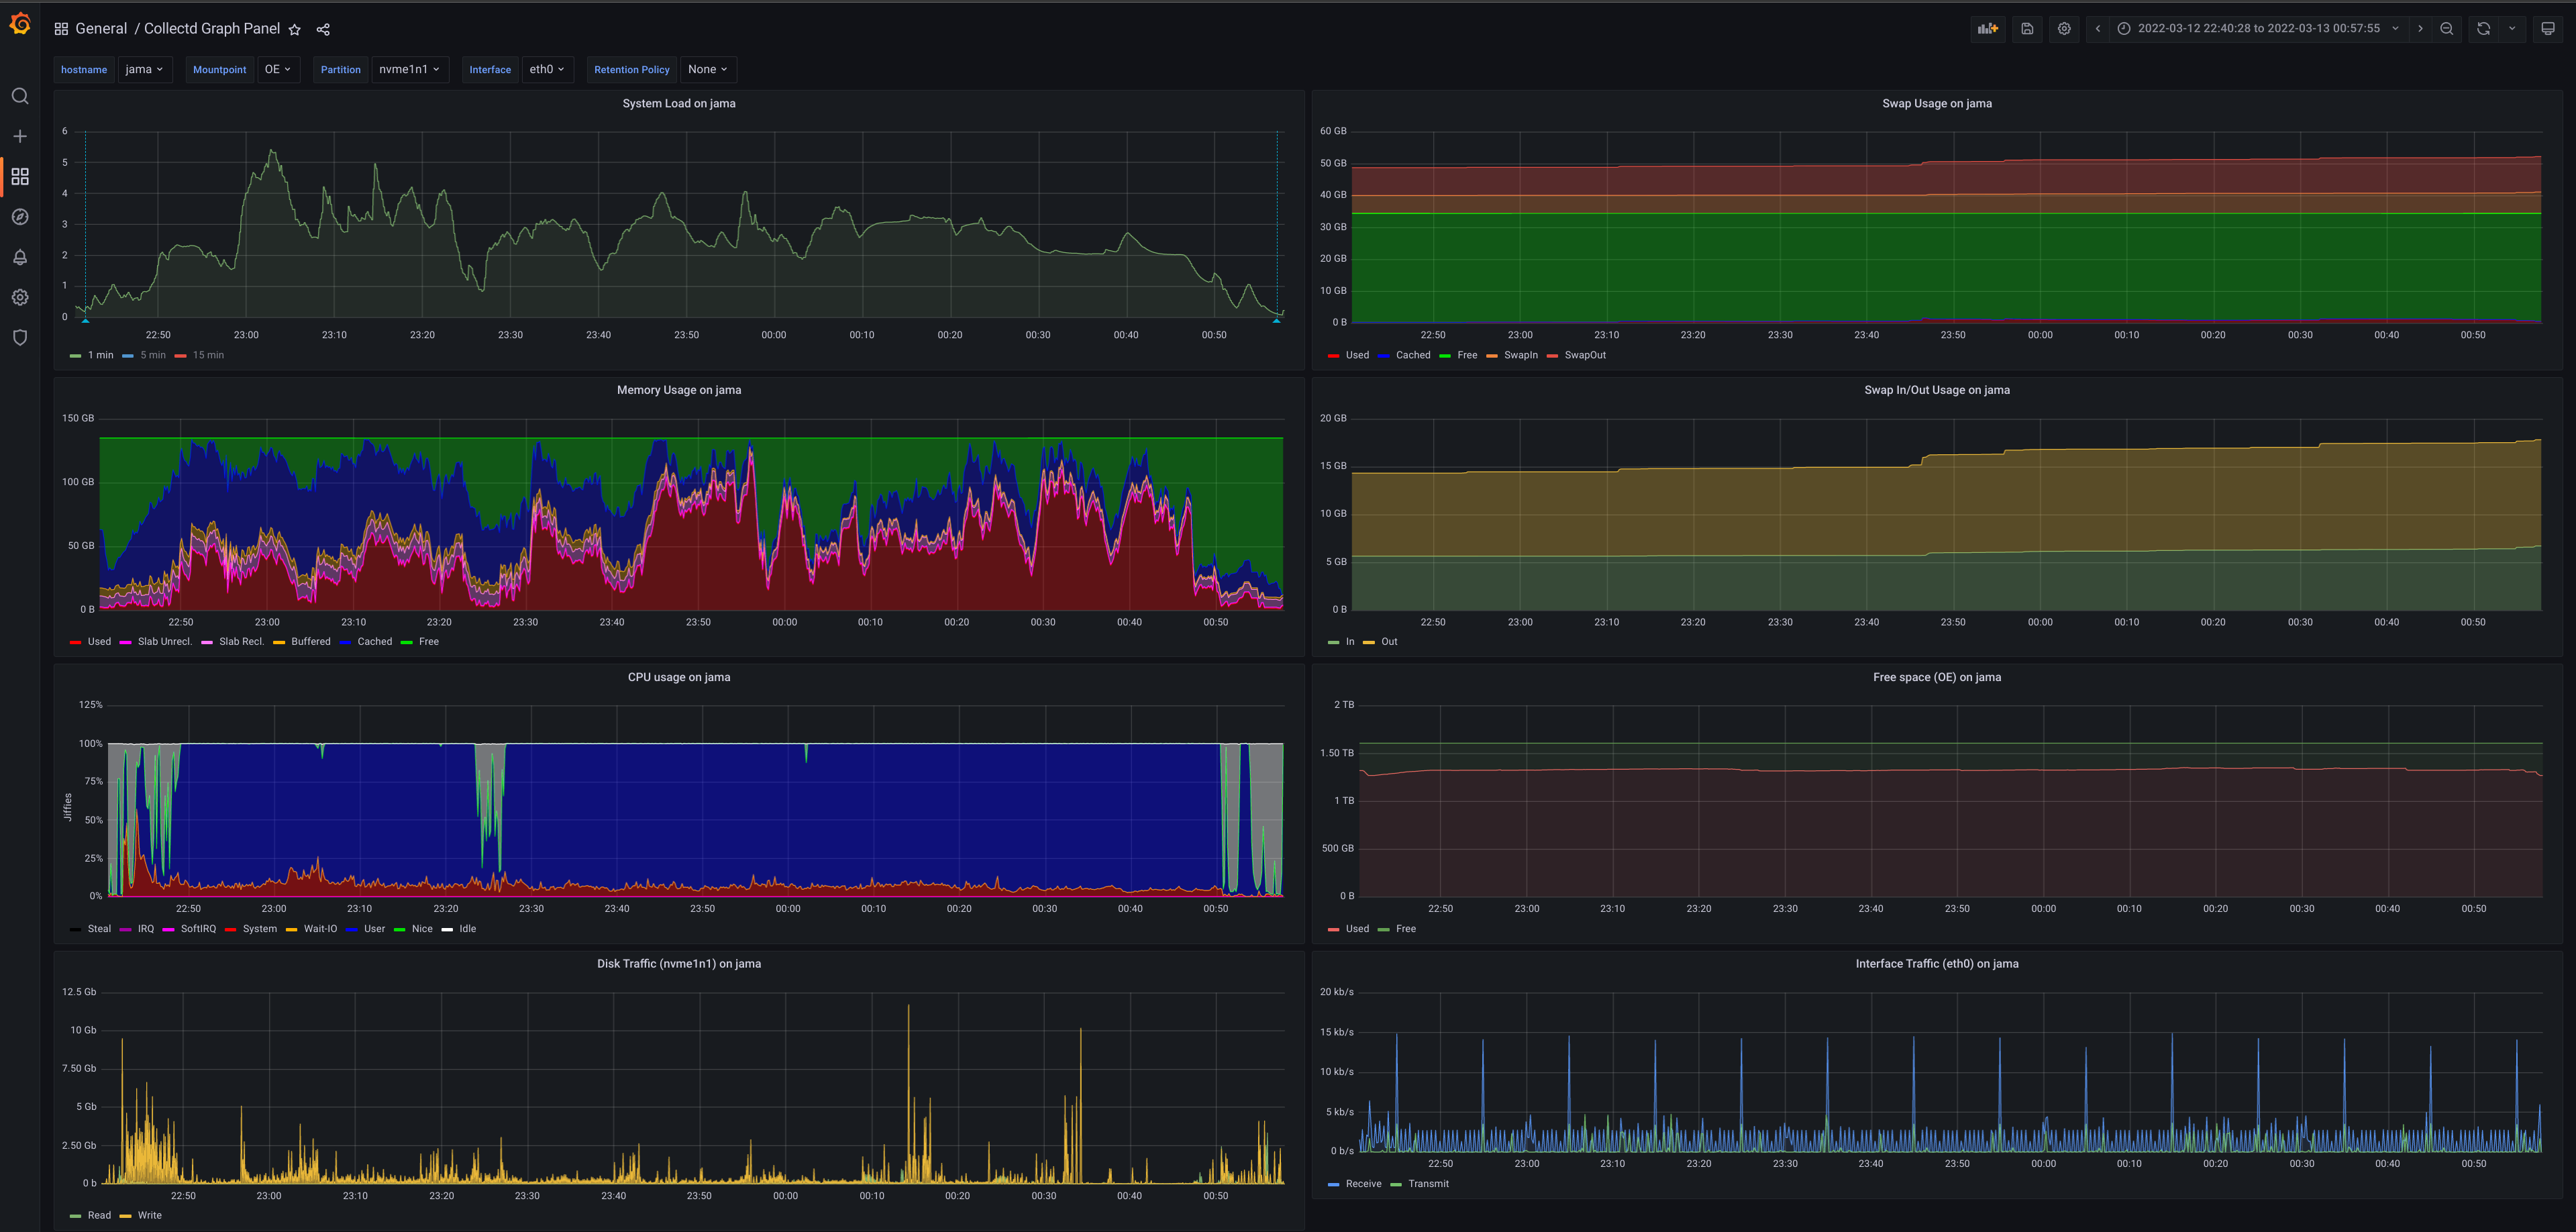Open the Configuration gear in sidebar

[20, 297]
